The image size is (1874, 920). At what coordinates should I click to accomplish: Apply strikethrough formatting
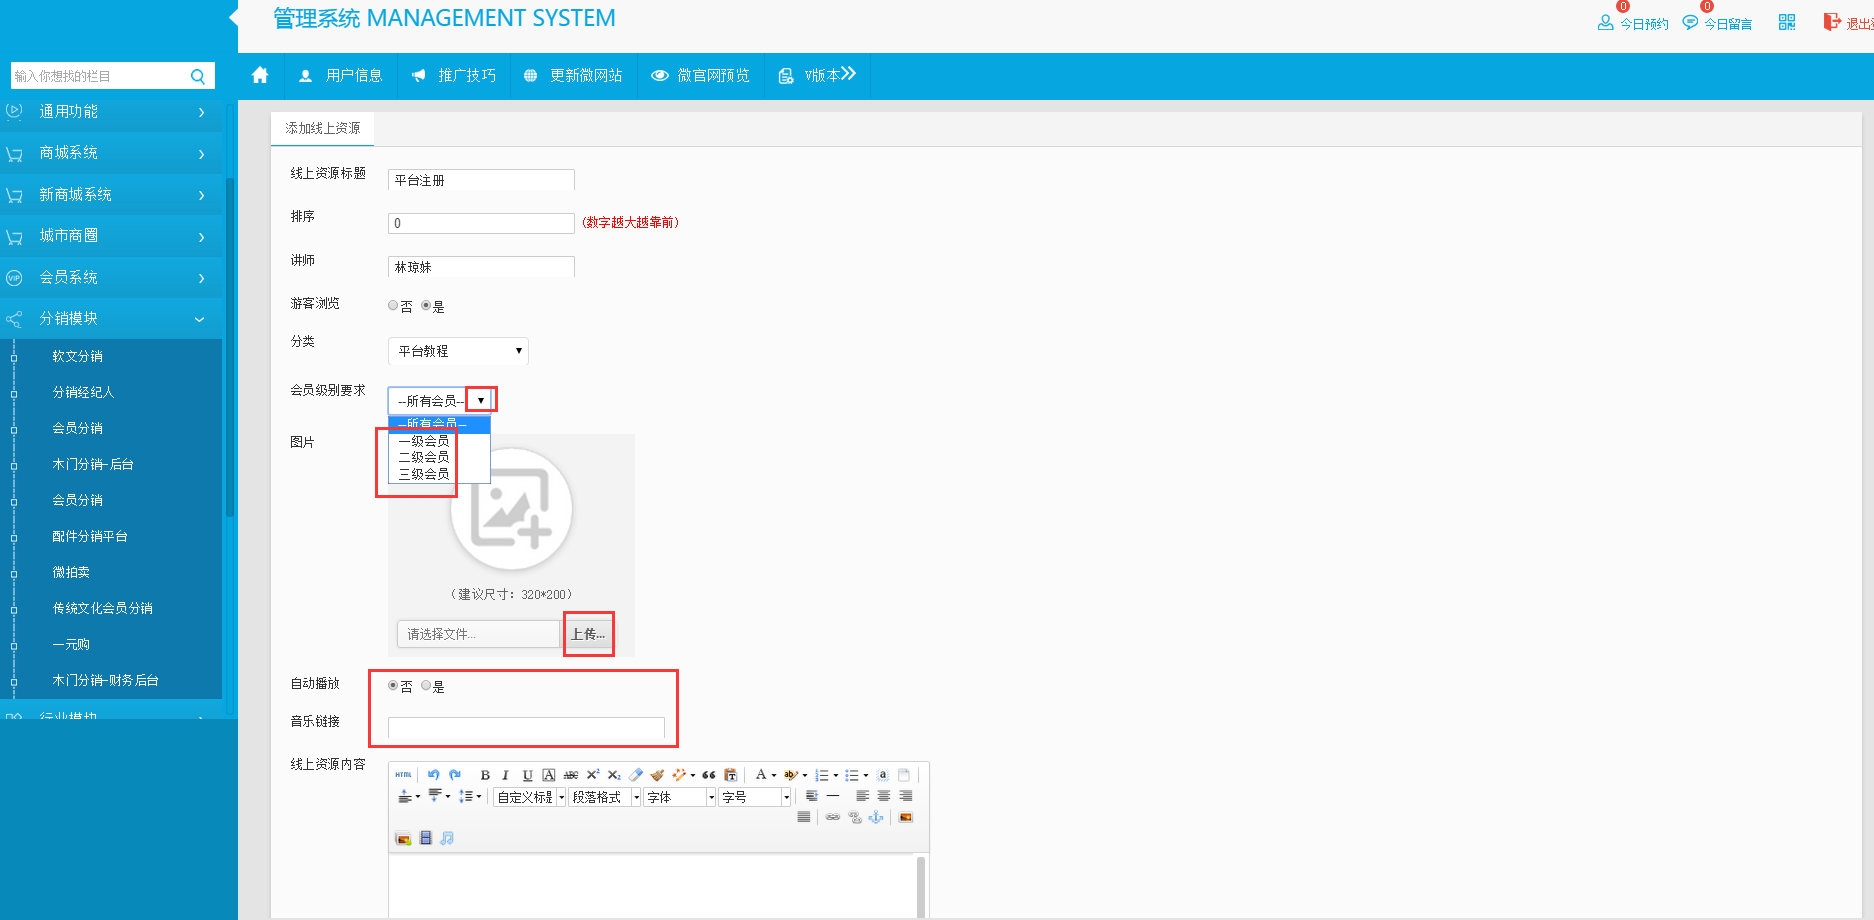click(571, 775)
